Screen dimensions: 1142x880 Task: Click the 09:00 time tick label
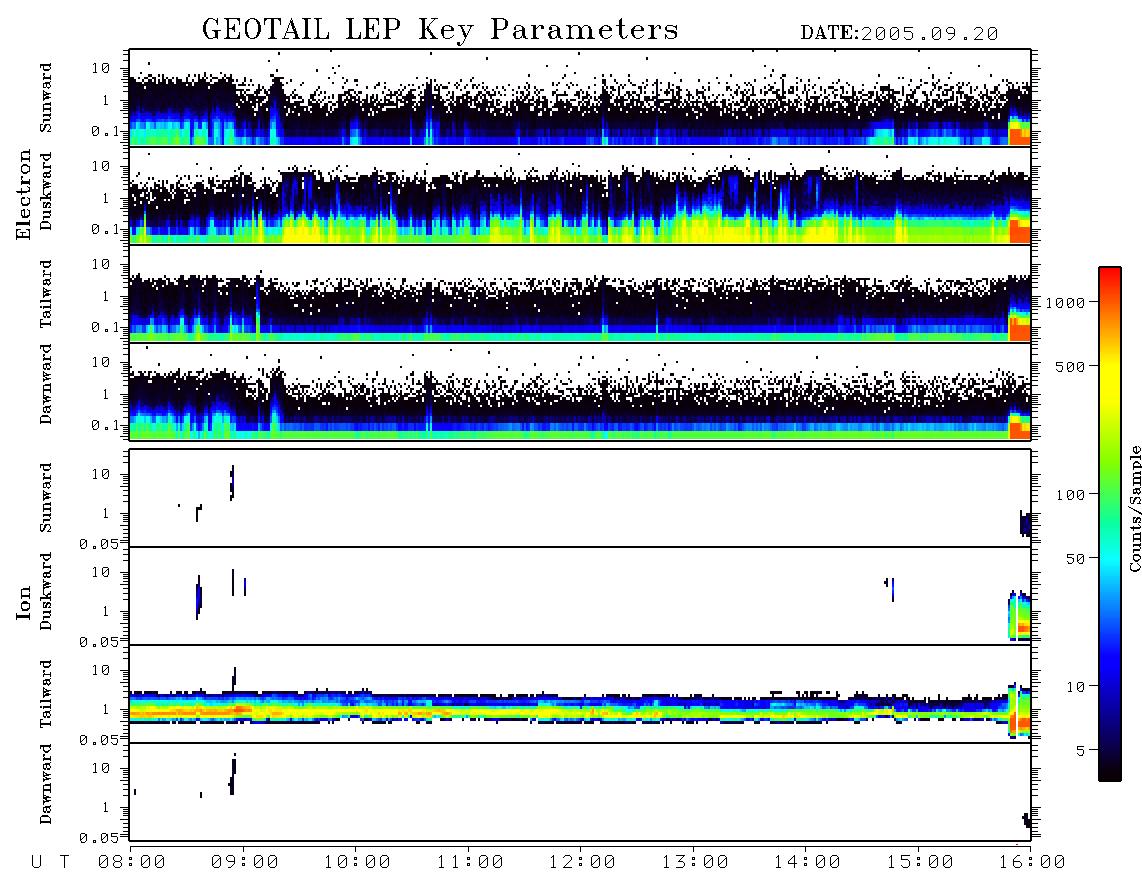coord(245,862)
